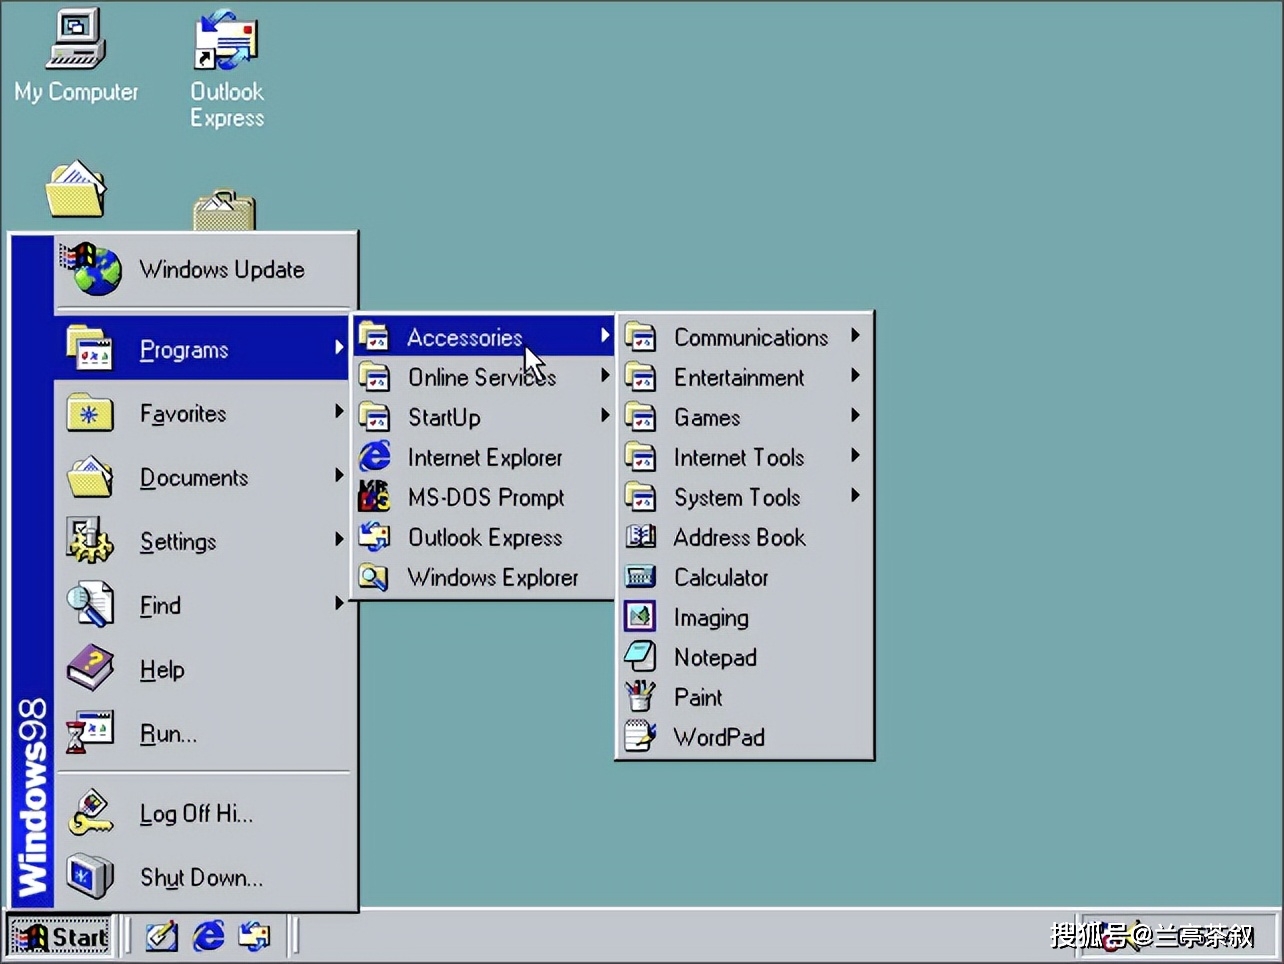1284x964 pixels.
Task: Expand the System Tools submenu arrow
Action: pos(855,496)
